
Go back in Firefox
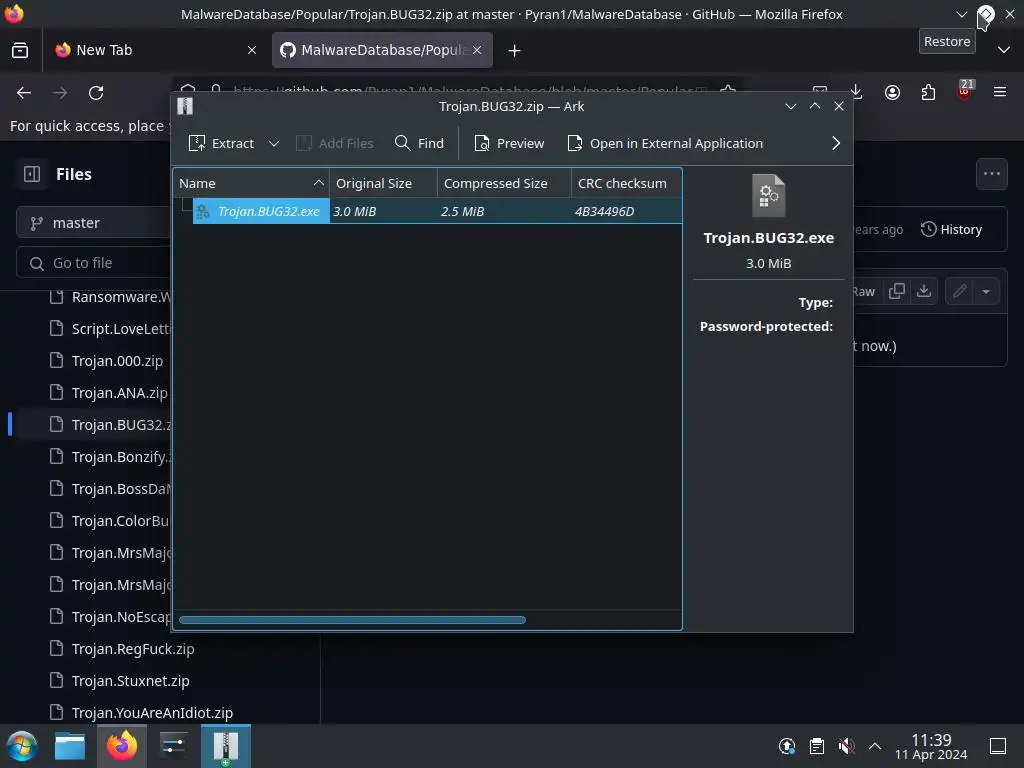coord(24,93)
